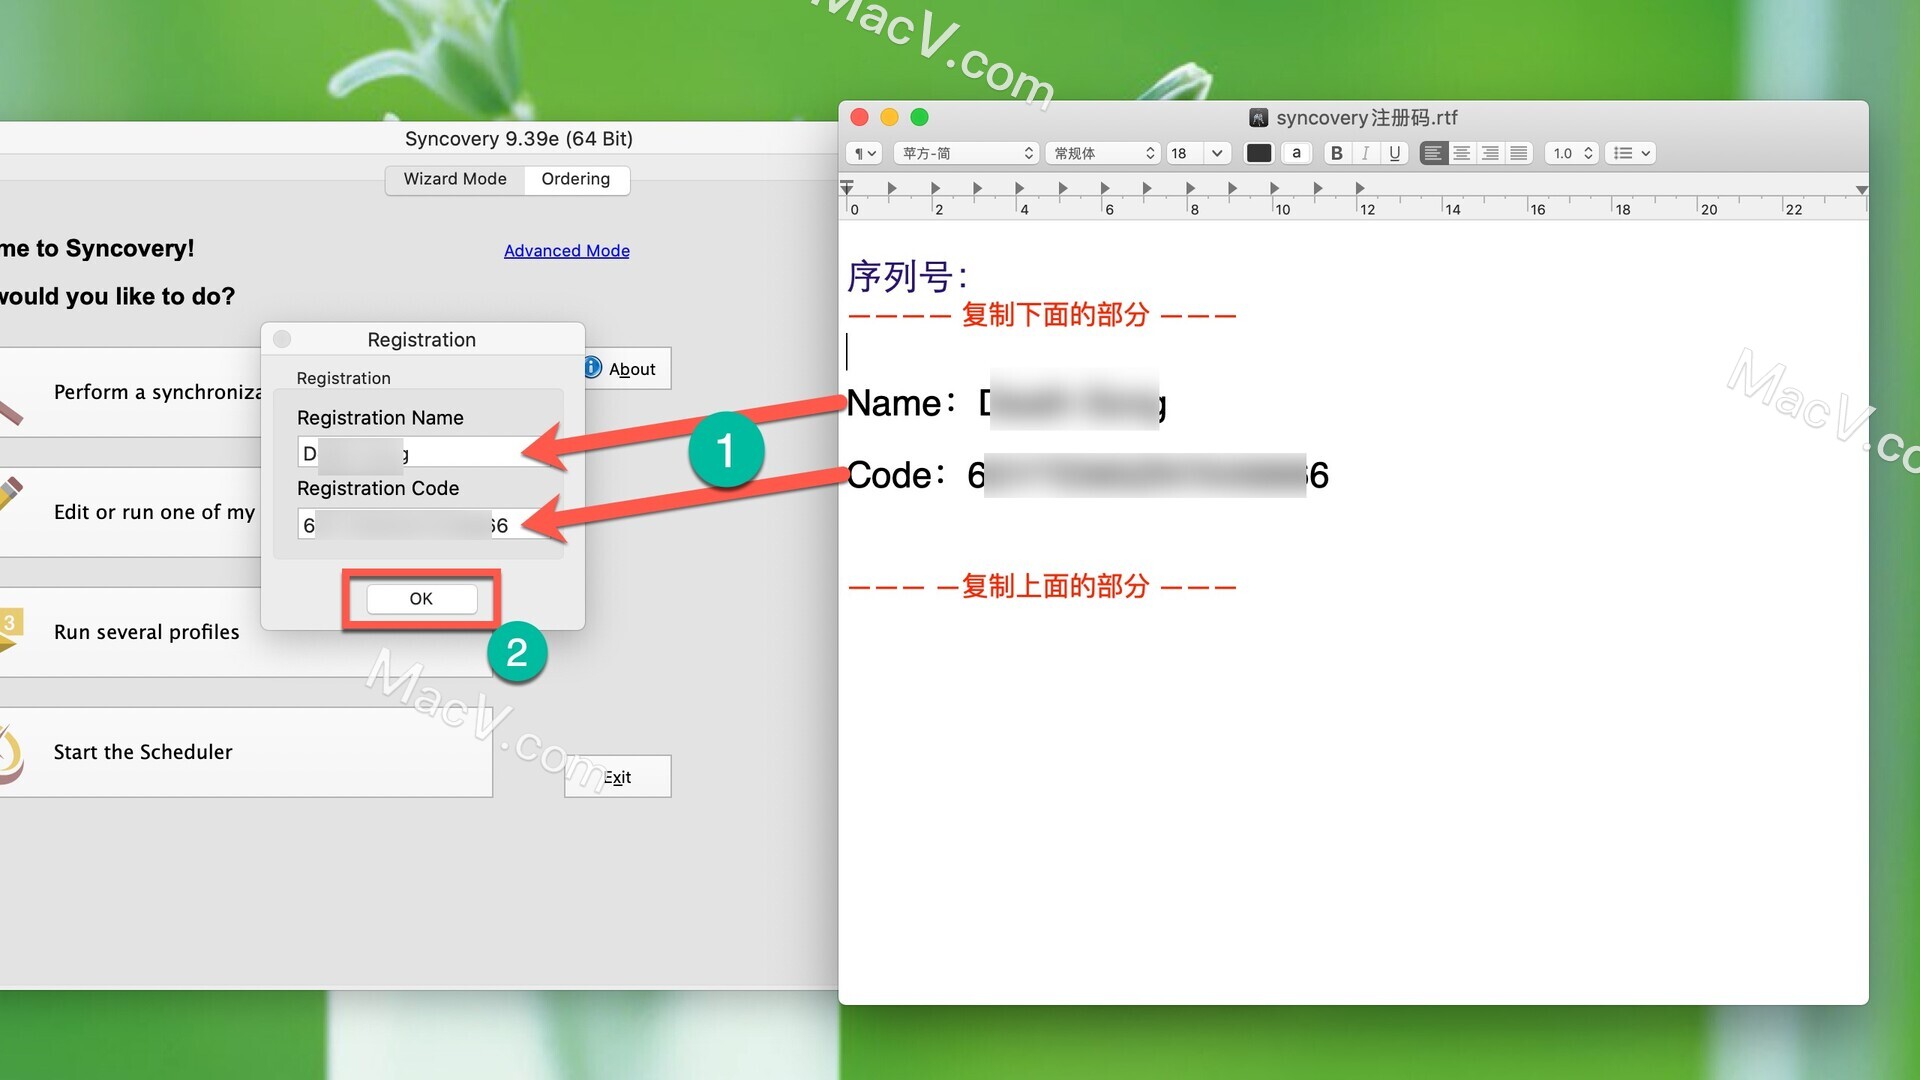1920x1080 pixels.
Task: Click the rtf document icon in title bar
Action: [x=1259, y=118]
